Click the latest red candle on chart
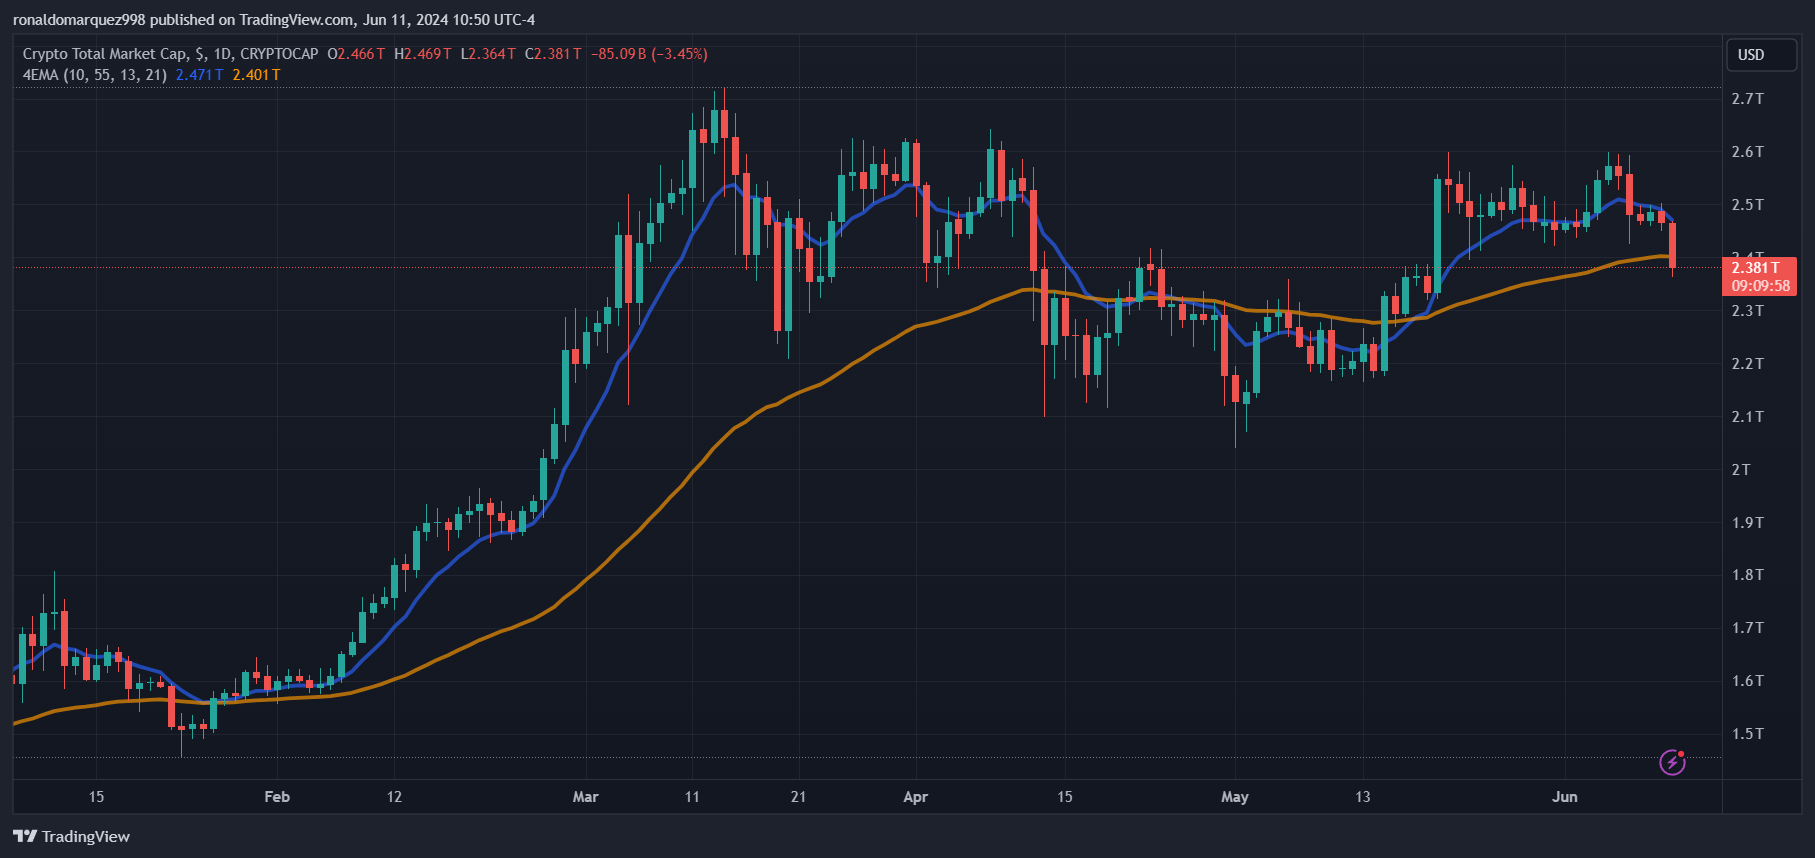1815x858 pixels. pyautogui.click(x=1672, y=245)
